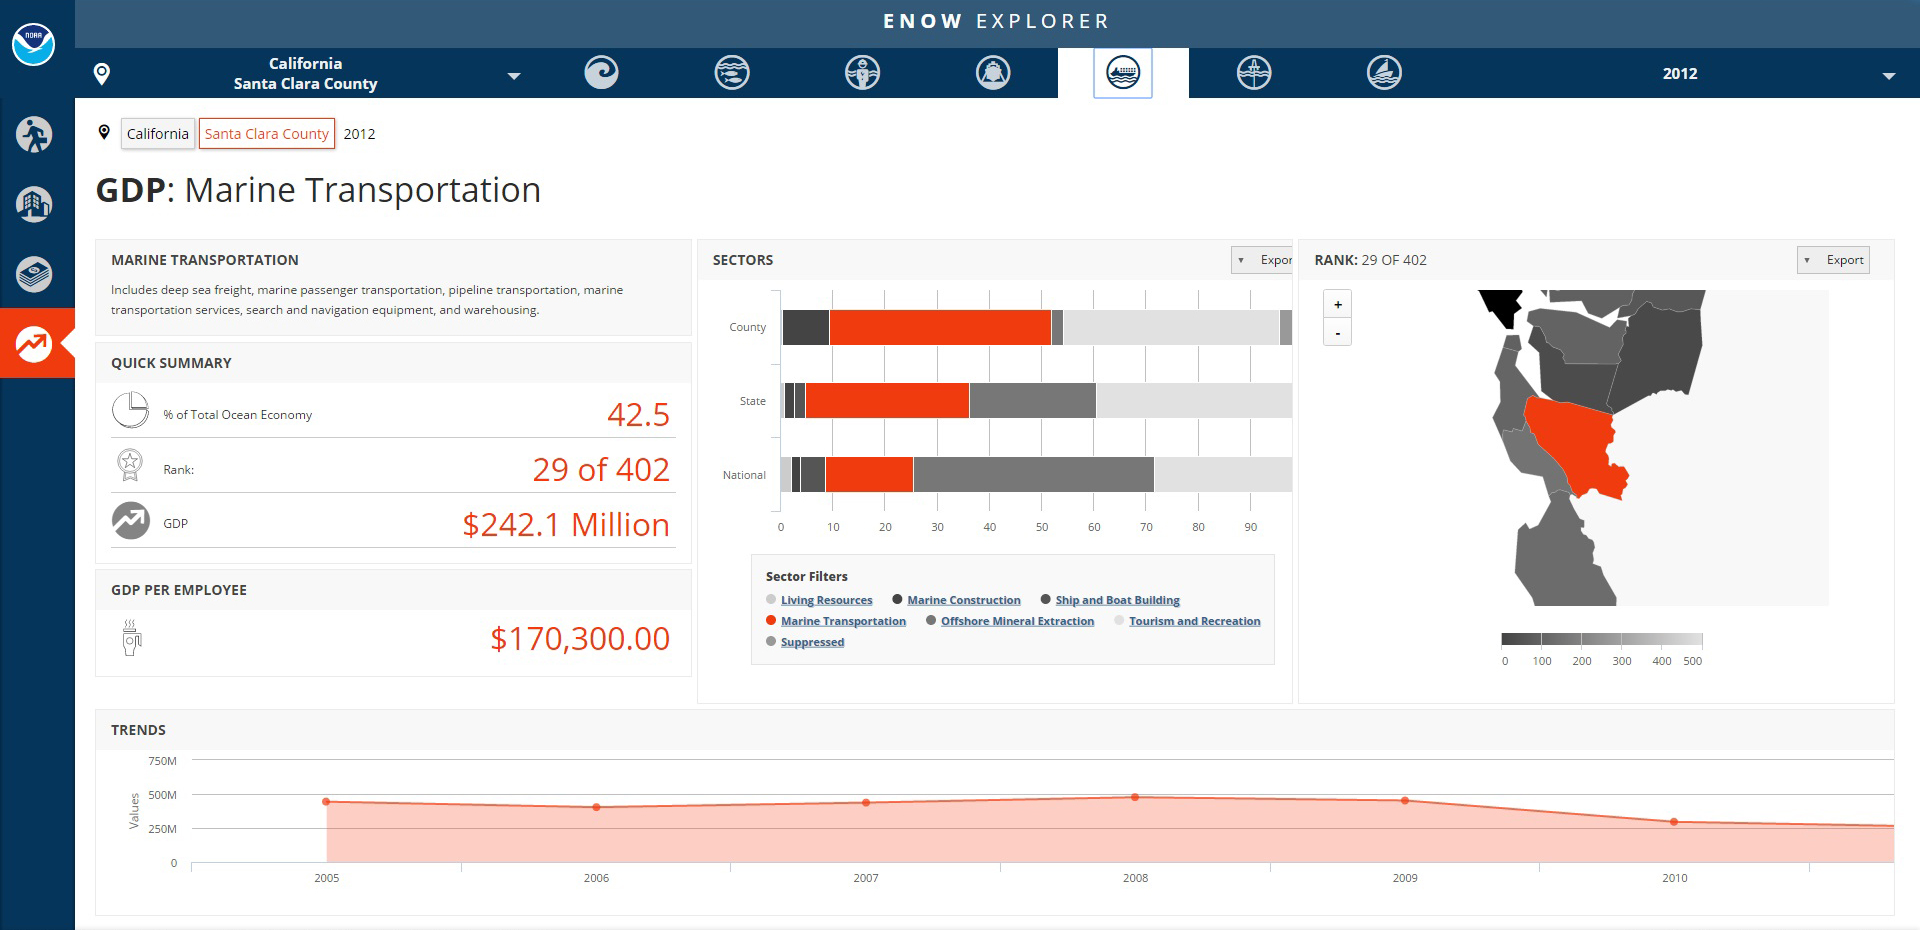Click the red County bar segment
Viewport: 1920px width, 930px height.
point(940,327)
